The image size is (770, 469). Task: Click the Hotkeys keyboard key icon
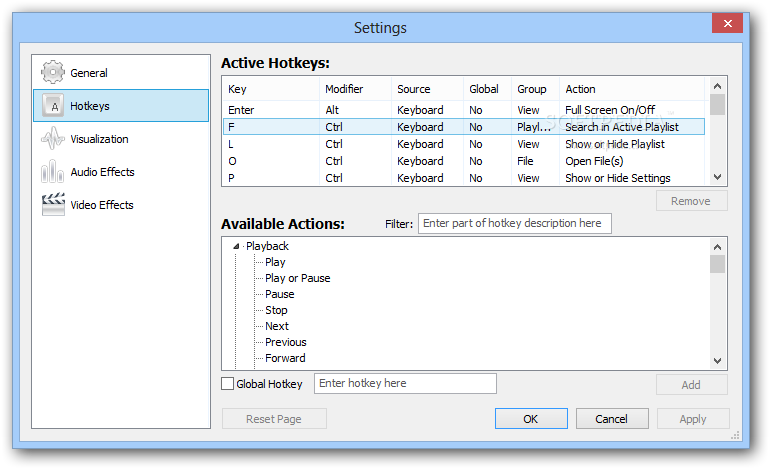(x=53, y=106)
